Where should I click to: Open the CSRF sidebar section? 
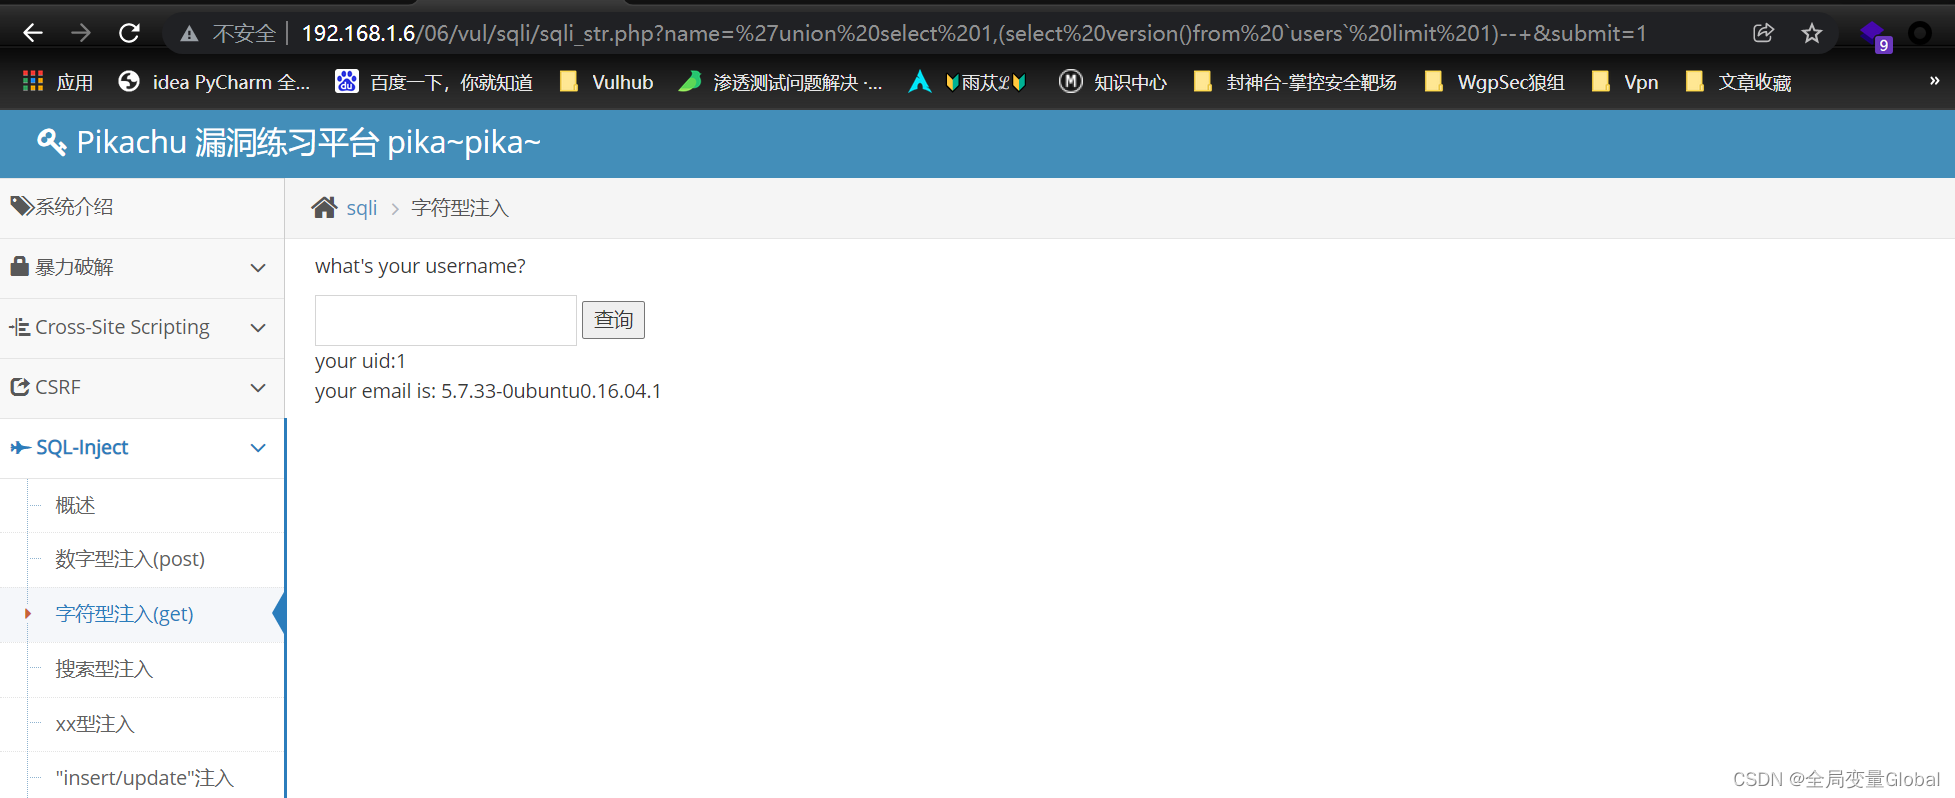pyautogui.click(x=142, y=388)
